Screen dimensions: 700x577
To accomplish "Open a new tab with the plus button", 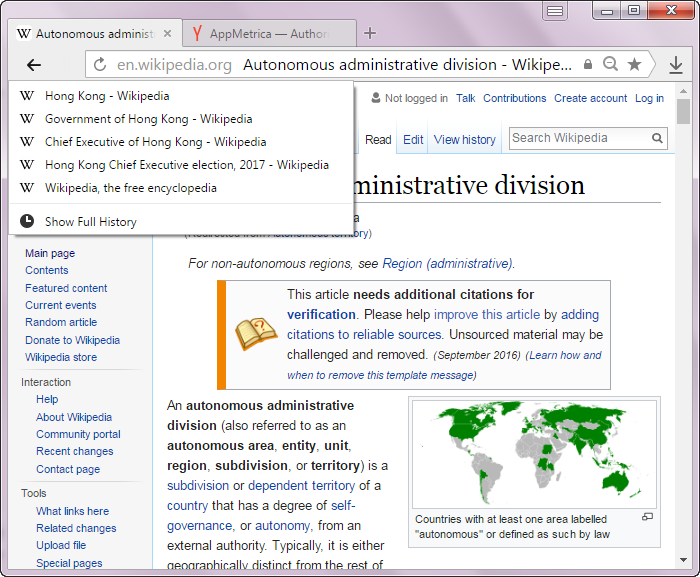I will [370, 33].
